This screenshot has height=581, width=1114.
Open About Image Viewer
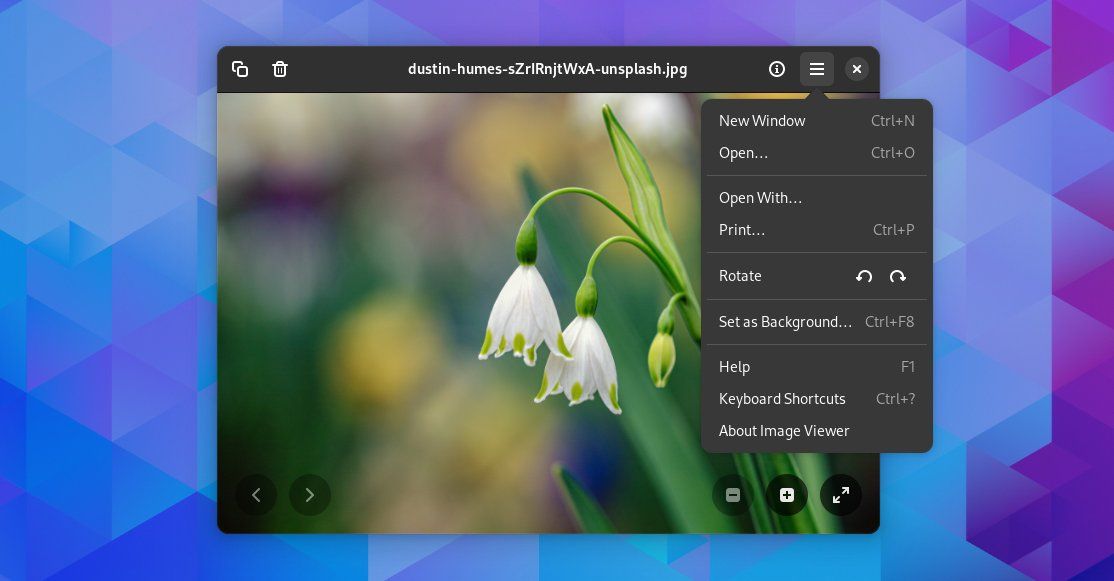784,431
